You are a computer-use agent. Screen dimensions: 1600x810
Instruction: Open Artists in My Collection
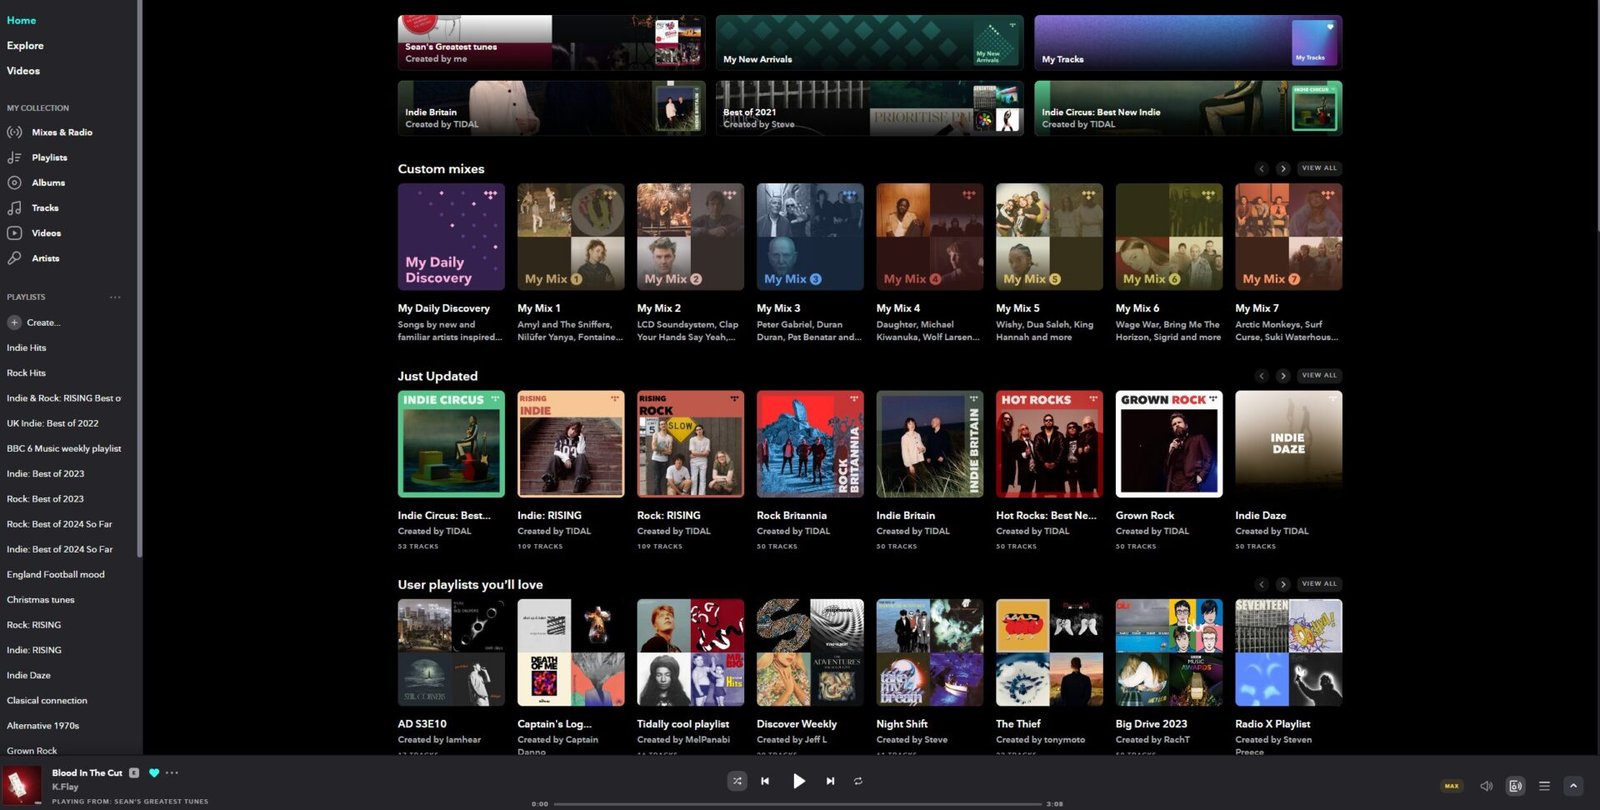pos(33,258)
